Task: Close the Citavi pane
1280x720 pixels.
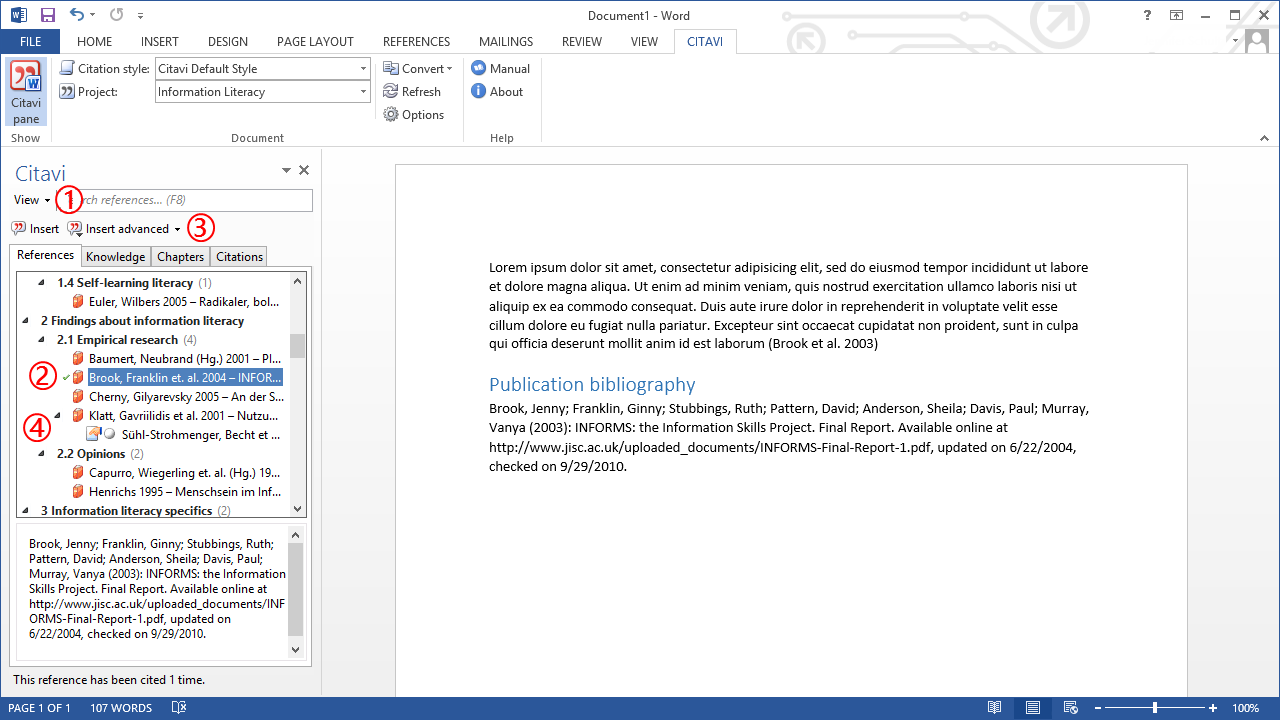Action: (304, 170)
